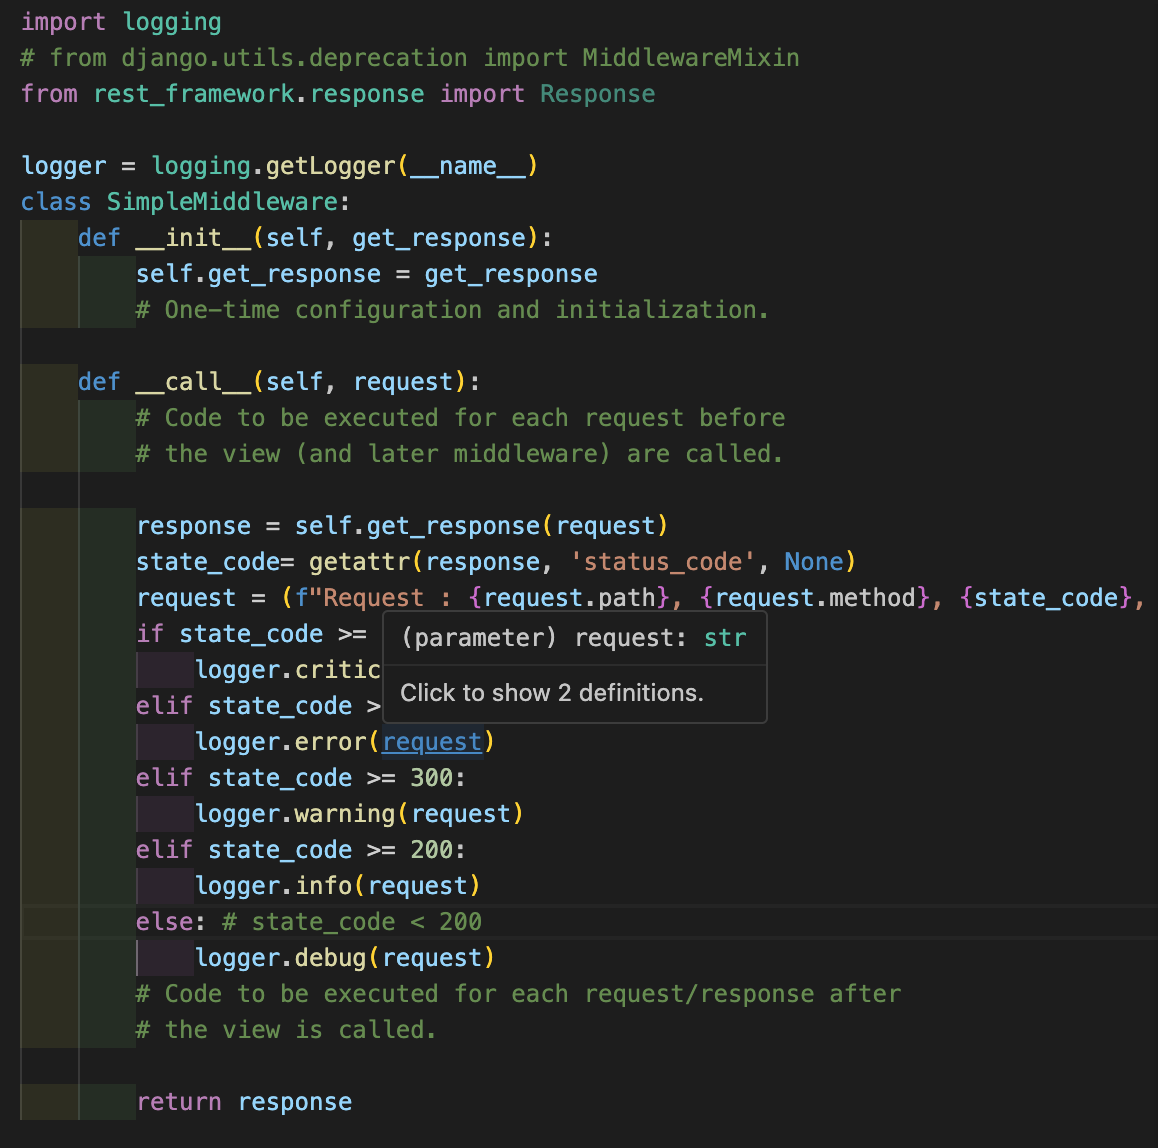Click comment '# state_code < 200'
The image size is (1158, 1148).
352,922
